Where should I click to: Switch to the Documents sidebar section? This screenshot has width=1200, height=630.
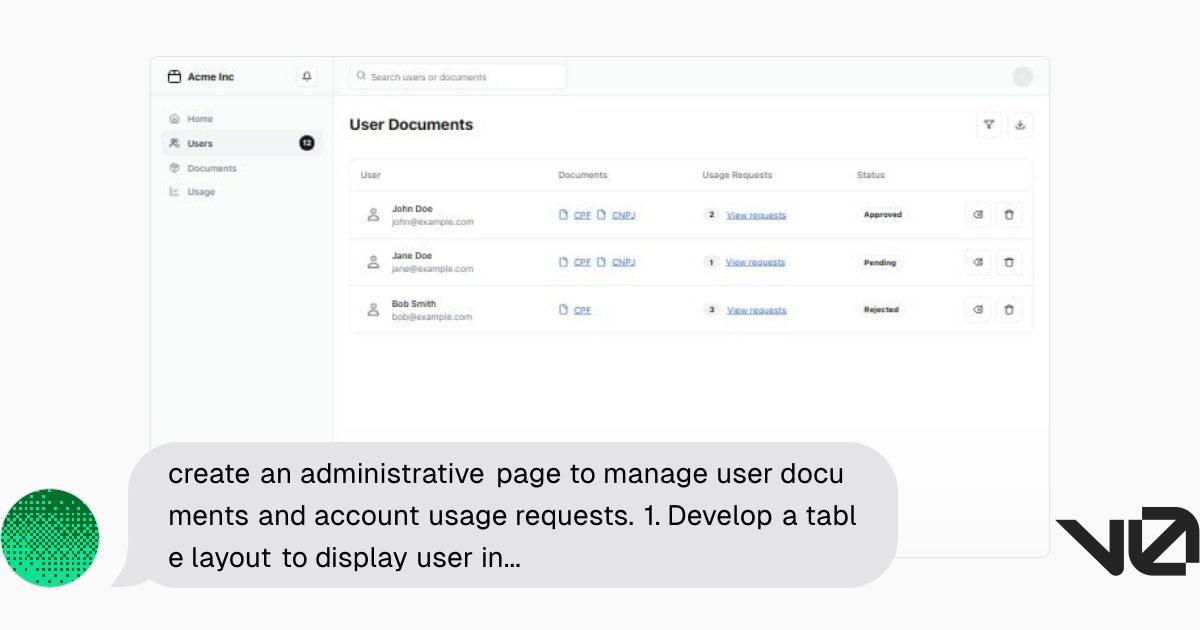pyautogui.click(x=210, y=168)
